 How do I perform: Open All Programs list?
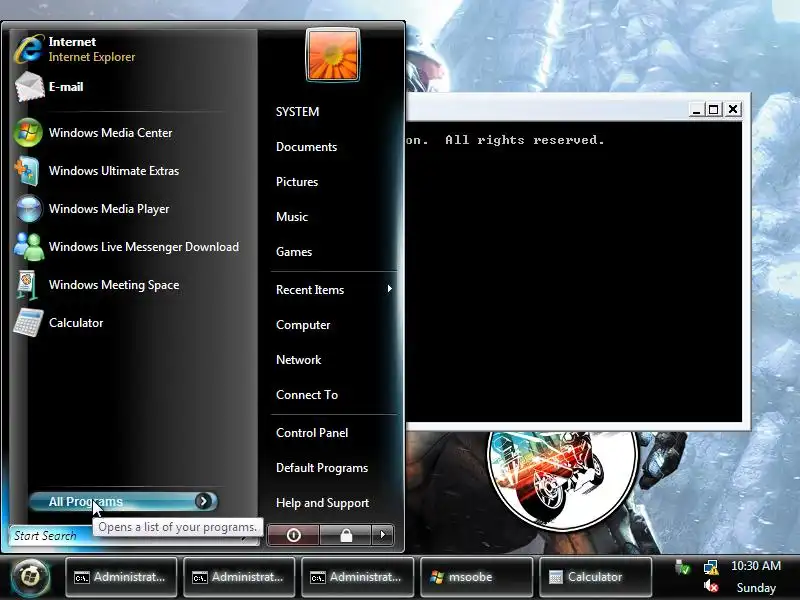point(123,502)
